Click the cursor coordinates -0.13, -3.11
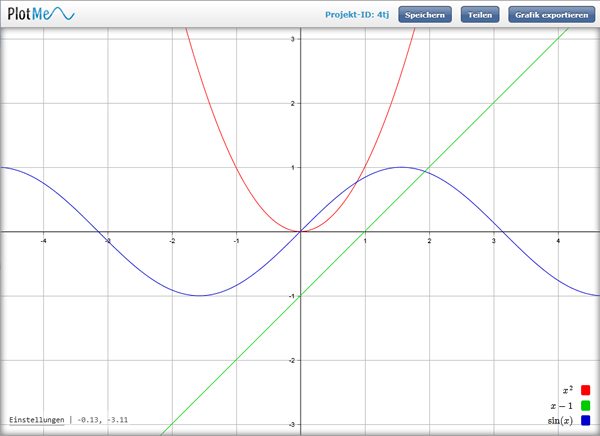The image size is (600, 436). coord(103,420)
